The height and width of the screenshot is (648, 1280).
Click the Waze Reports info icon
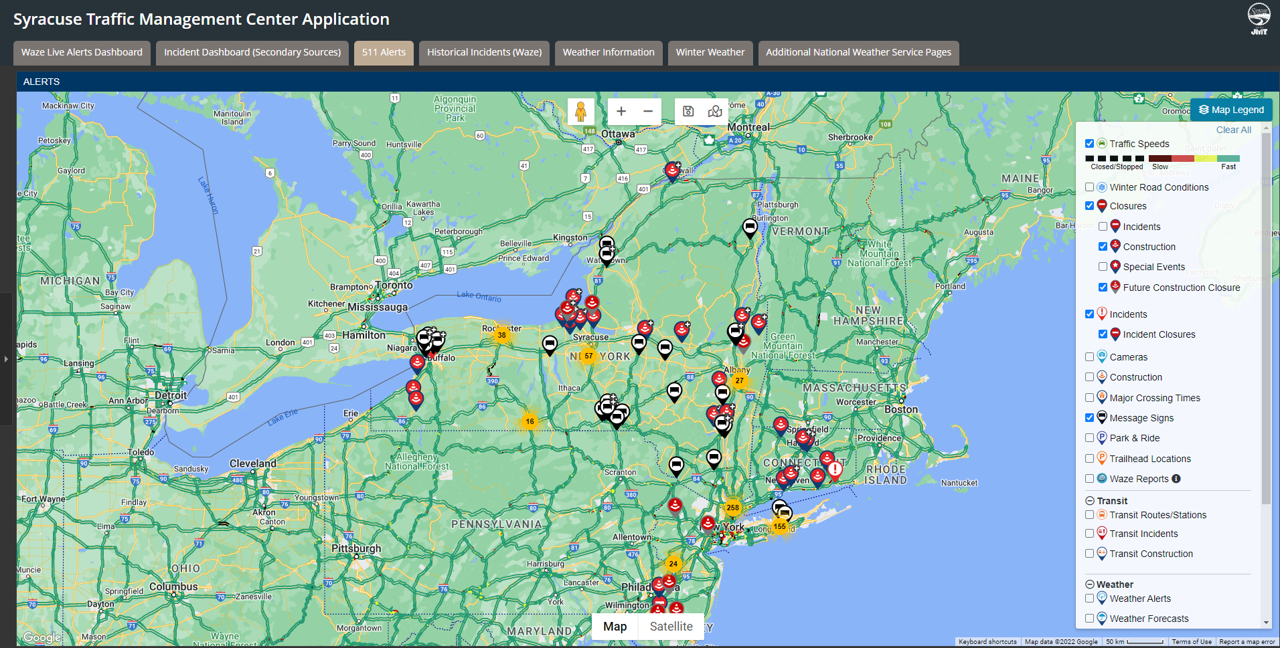pyautogui.click(x=1176, y=479)
